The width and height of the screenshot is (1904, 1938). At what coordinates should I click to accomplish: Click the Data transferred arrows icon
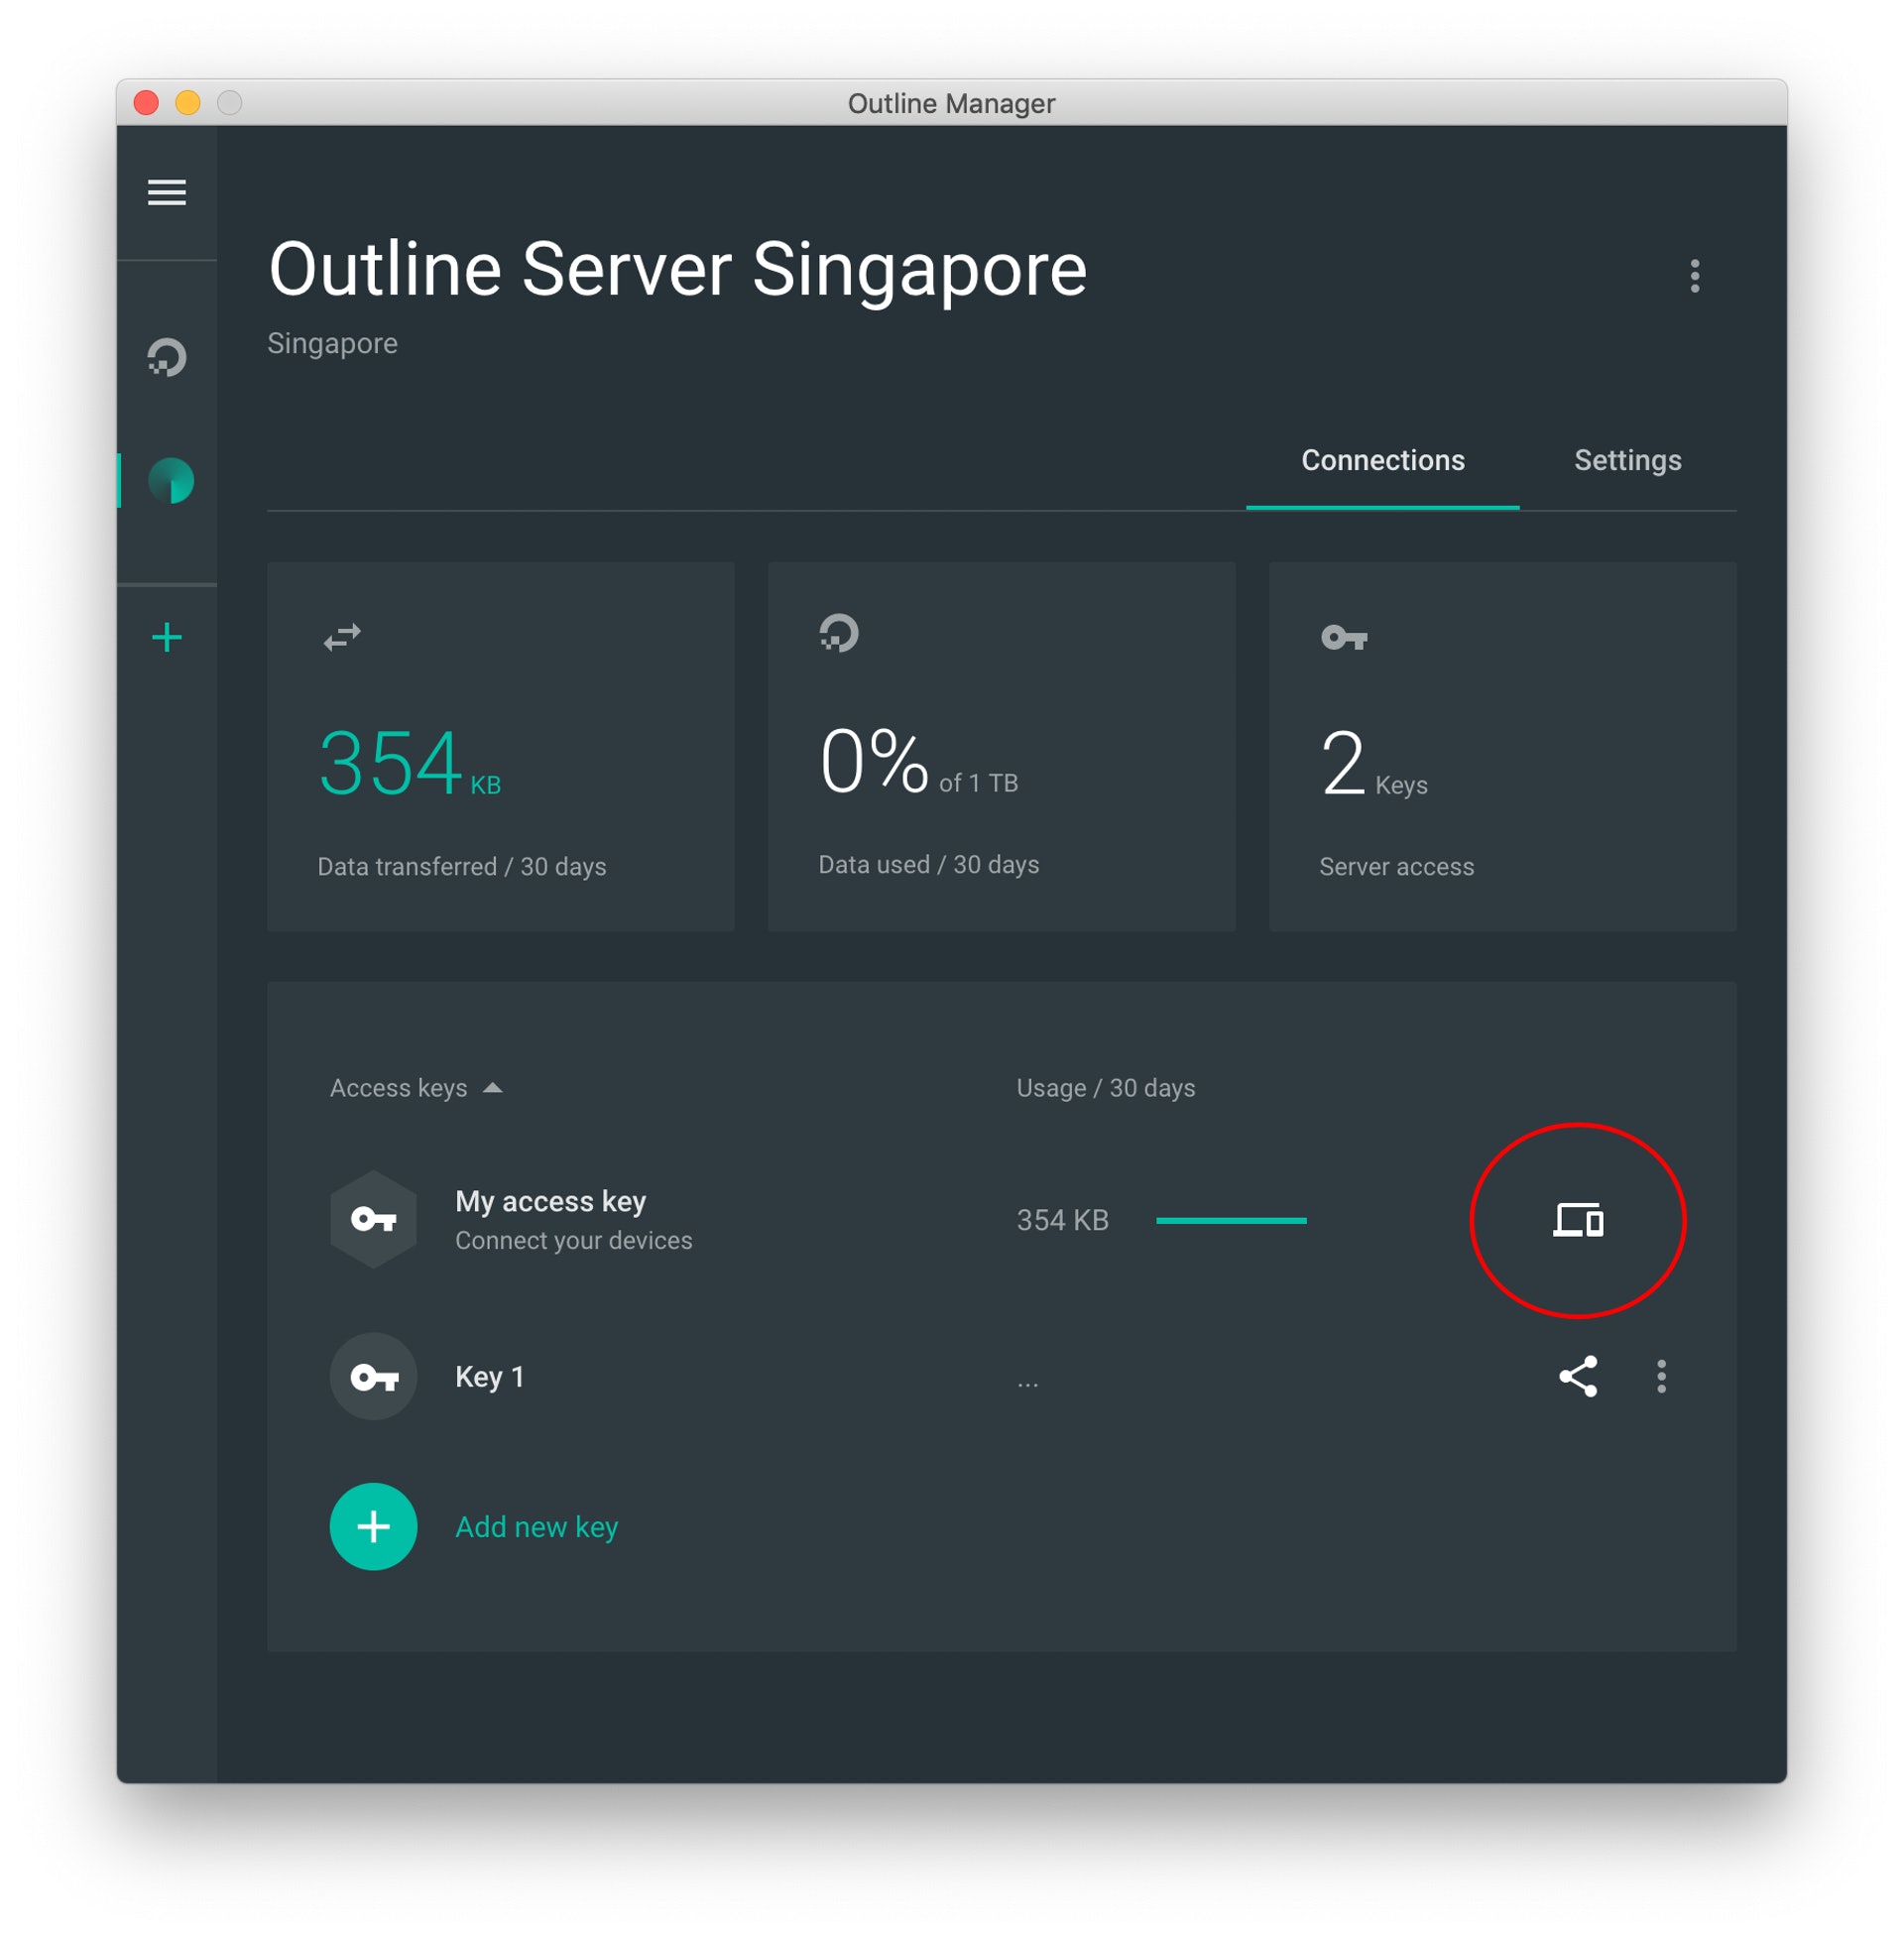(342, 637)
